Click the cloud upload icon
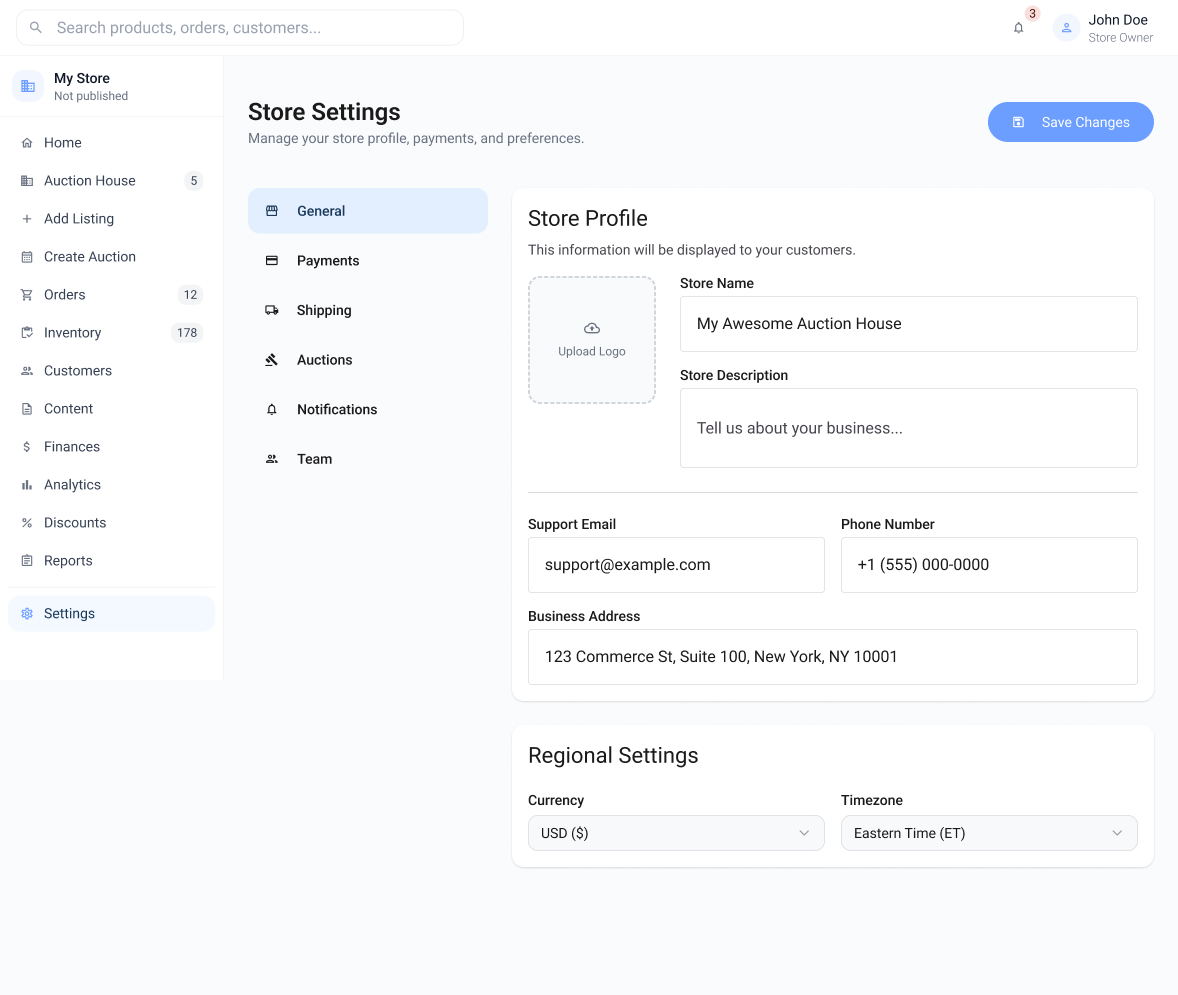This screenshot has width=1178, height=995. point(592,328)
